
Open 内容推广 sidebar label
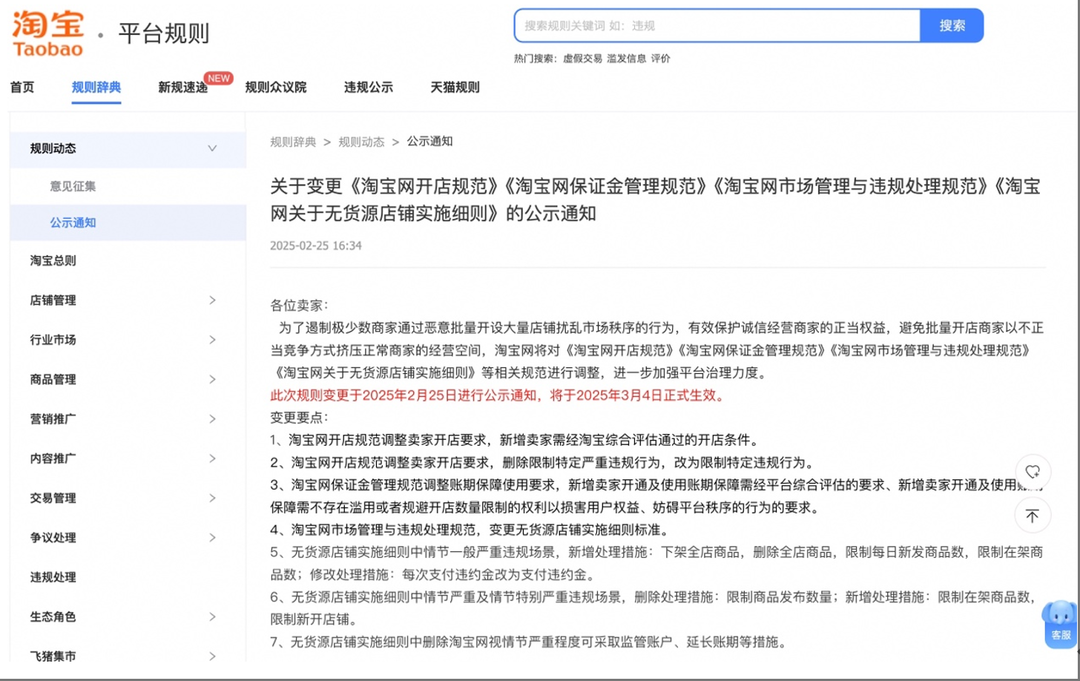[x=53, y=459]
